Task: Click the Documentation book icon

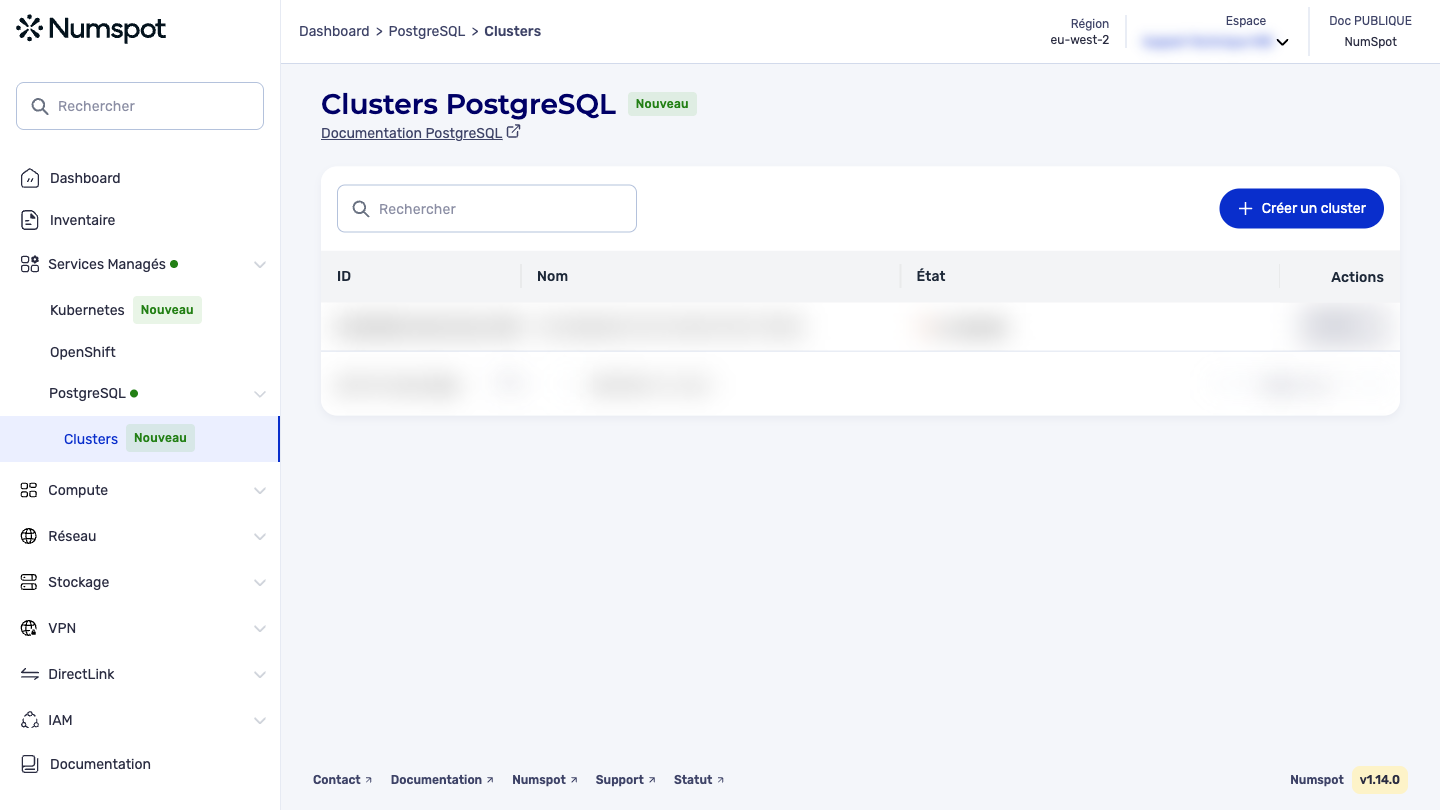Action: (30, 764)
